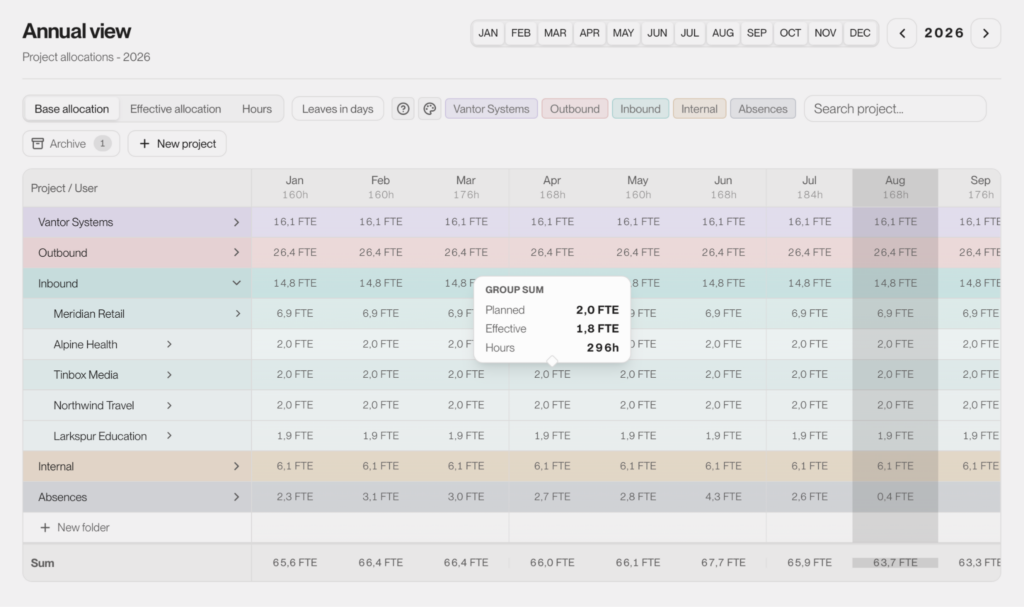The image size is (1024, 607).
Task: Open the help question mark icon
Action: (x=403, y=108)
